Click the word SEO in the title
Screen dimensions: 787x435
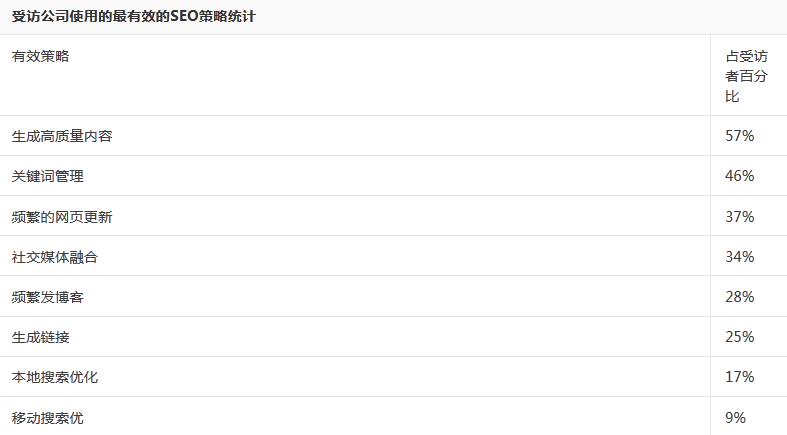pyautogui.click(x=184, y=16)
